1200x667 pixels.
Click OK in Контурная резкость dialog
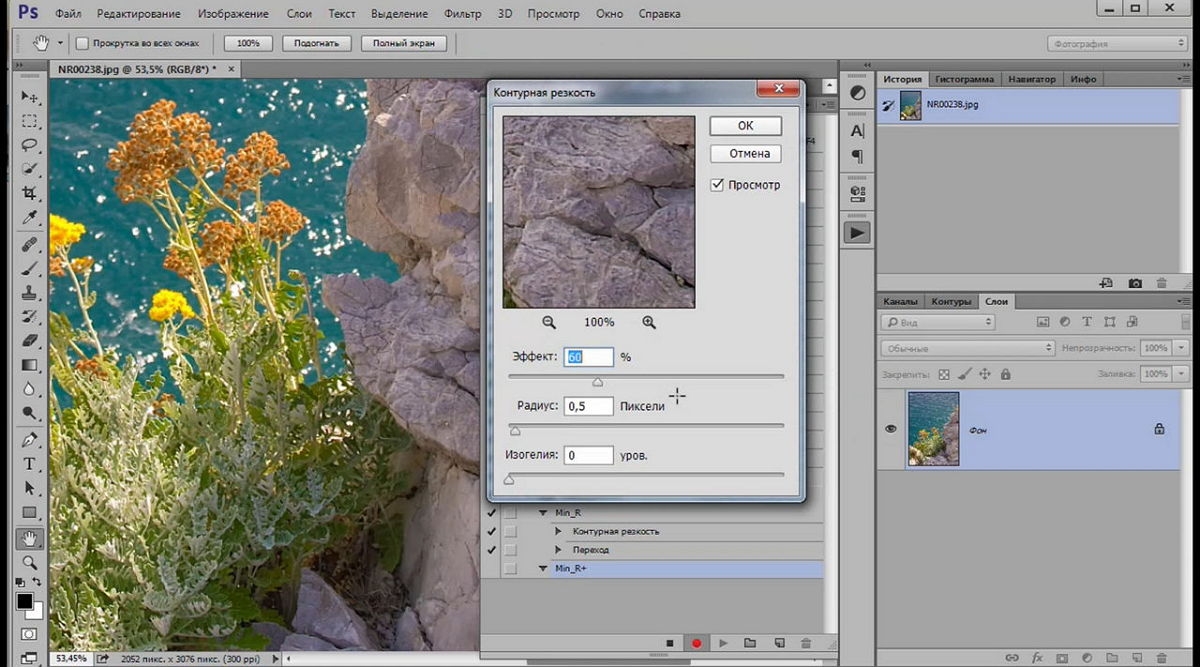745,126
